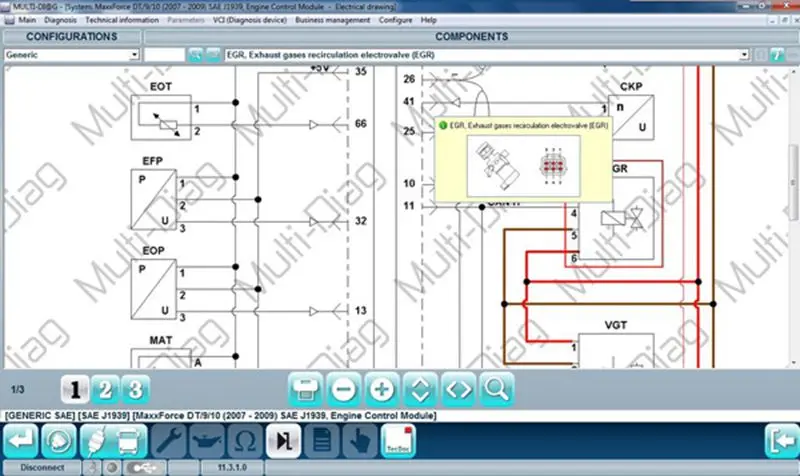Open the Configure menu
This screenshot has width=800, height=476.
tap(395, 20)
